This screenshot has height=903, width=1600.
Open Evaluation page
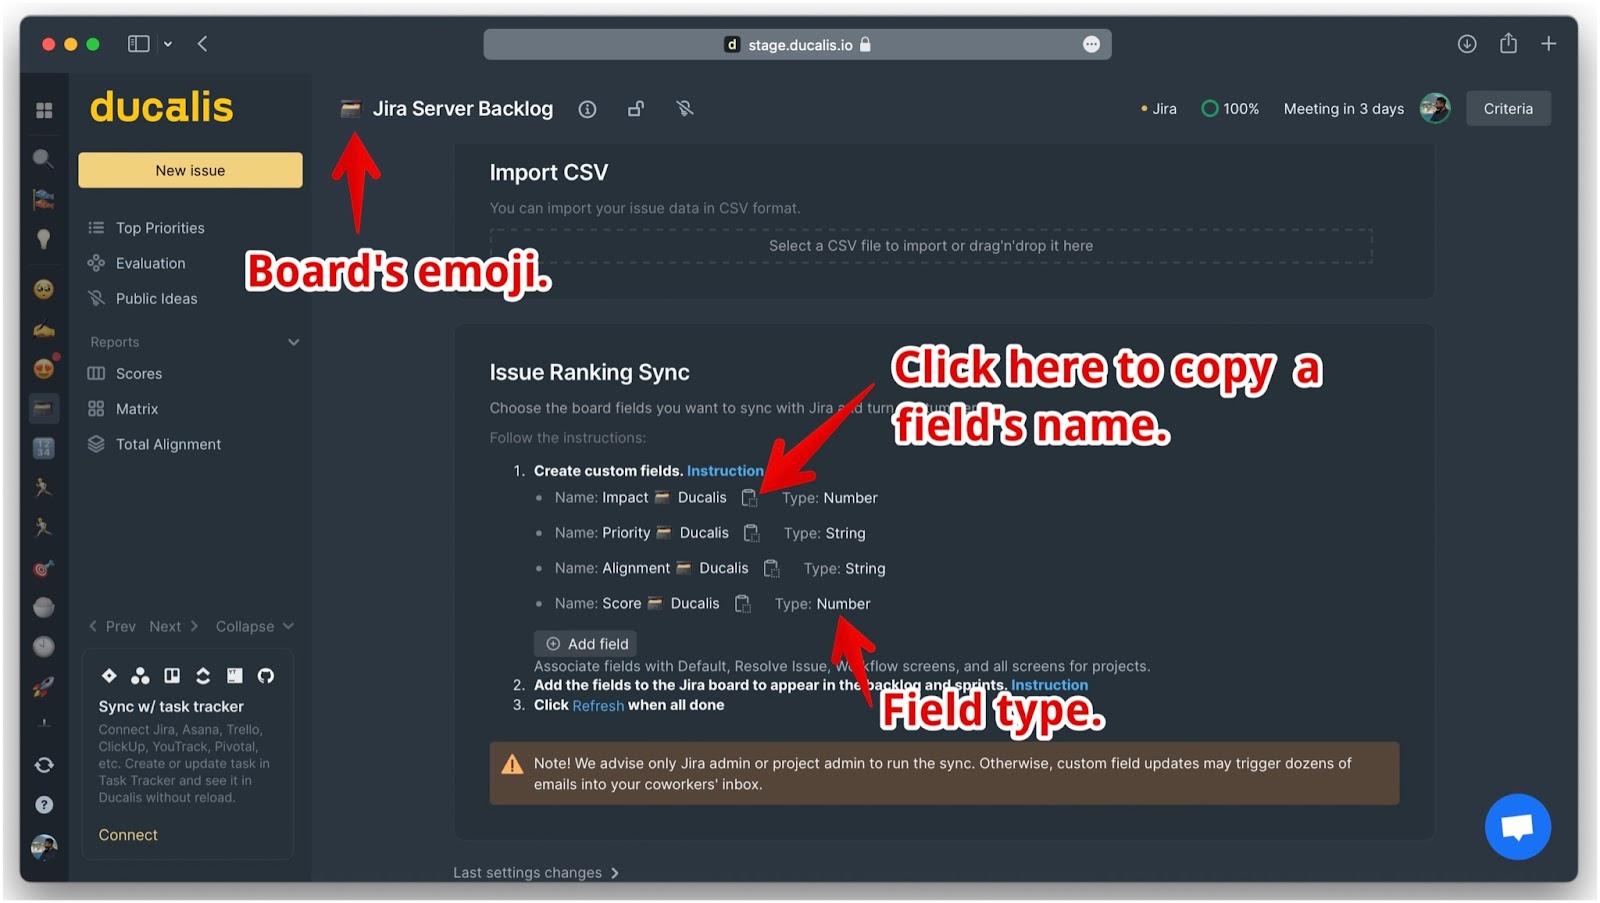[150, 263]
